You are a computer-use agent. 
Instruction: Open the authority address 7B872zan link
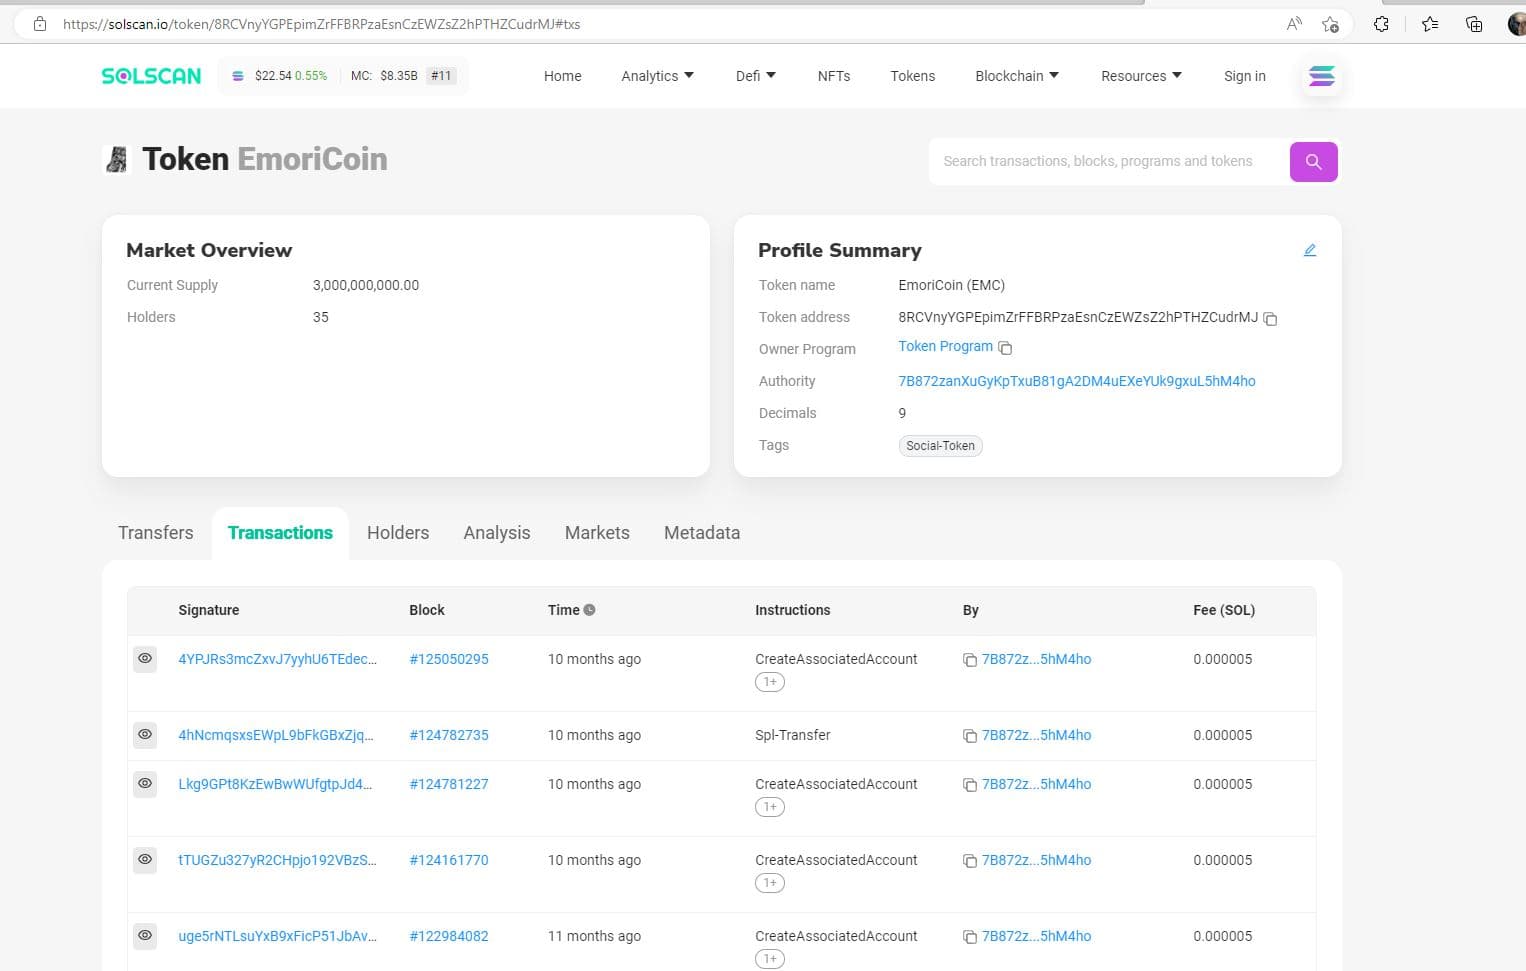pos(1076,381)
